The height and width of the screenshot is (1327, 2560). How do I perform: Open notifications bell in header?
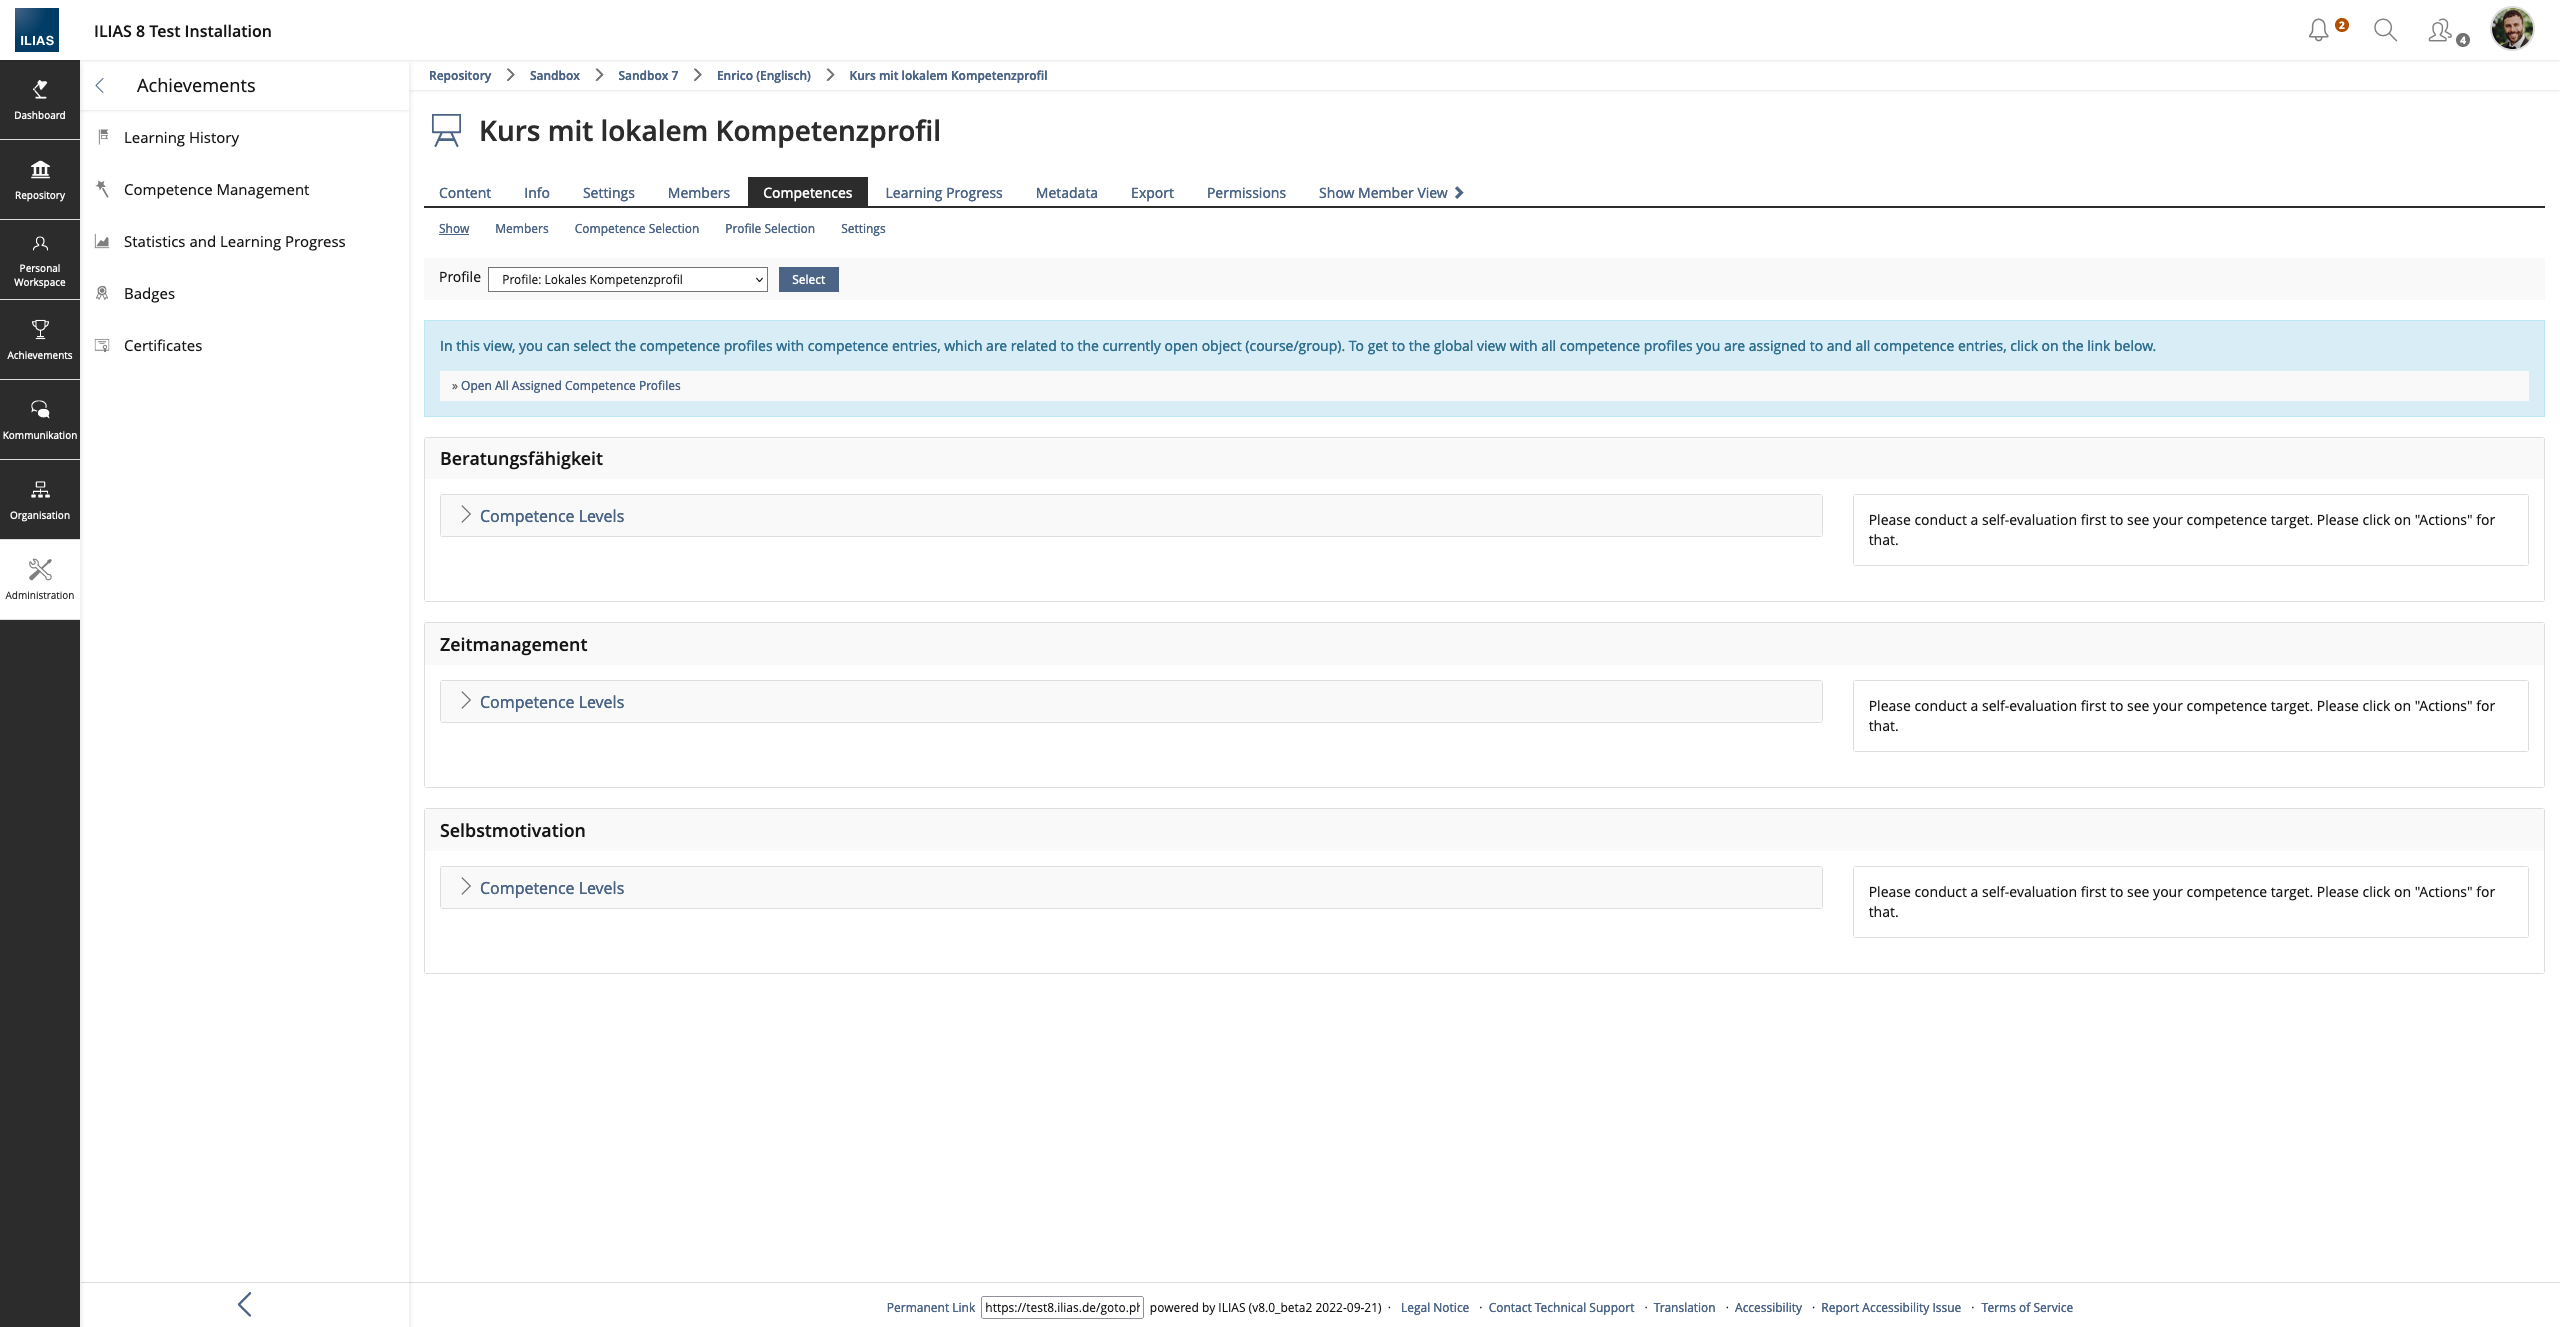click(2319, 31)
